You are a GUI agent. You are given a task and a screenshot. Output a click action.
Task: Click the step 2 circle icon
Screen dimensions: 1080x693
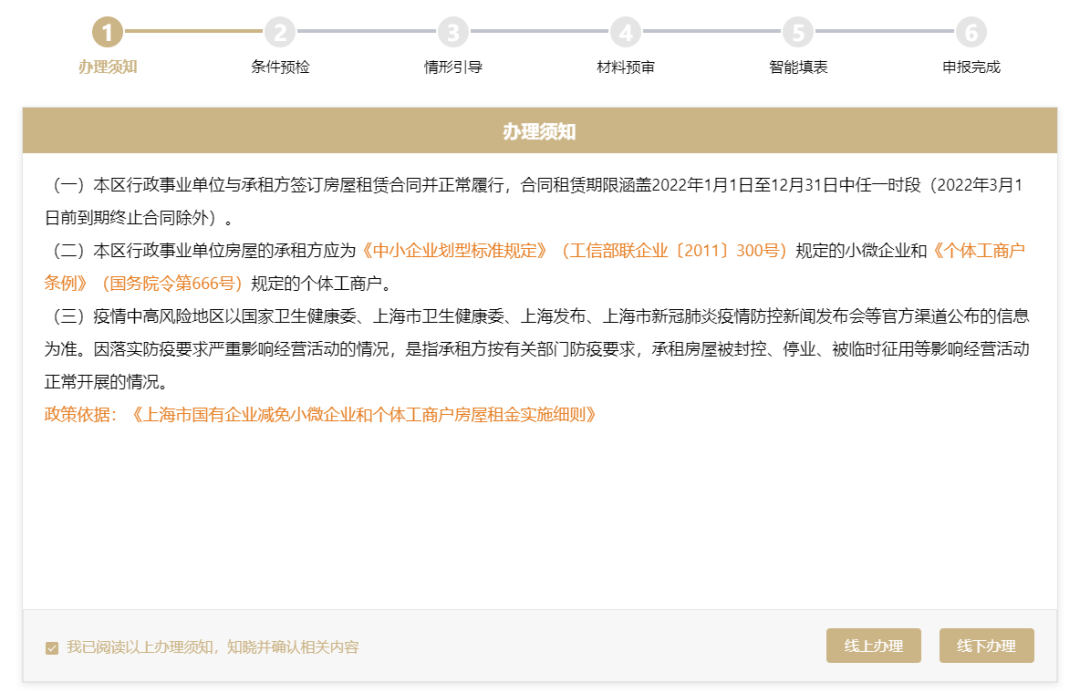[280, 32]
